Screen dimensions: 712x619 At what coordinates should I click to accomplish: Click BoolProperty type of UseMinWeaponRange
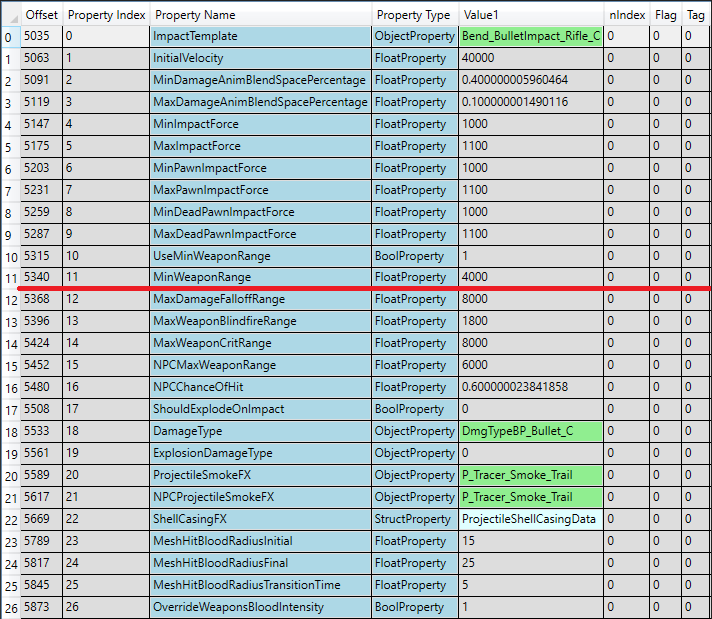coord(415,256)
